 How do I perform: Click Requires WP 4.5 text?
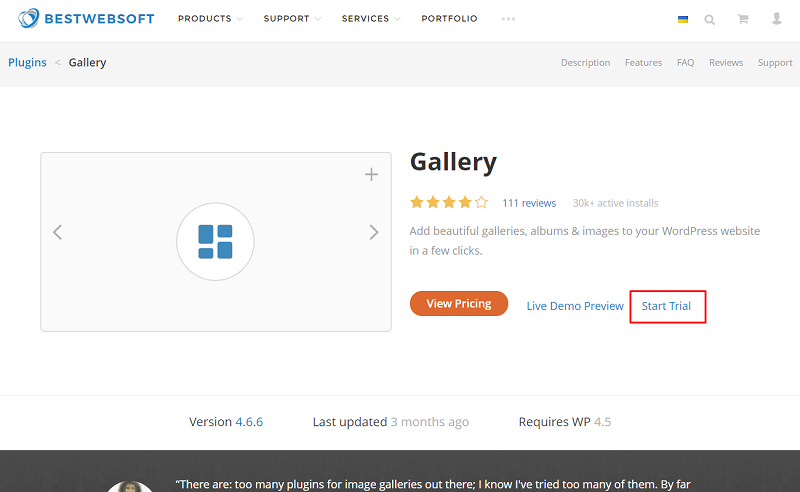565,422
